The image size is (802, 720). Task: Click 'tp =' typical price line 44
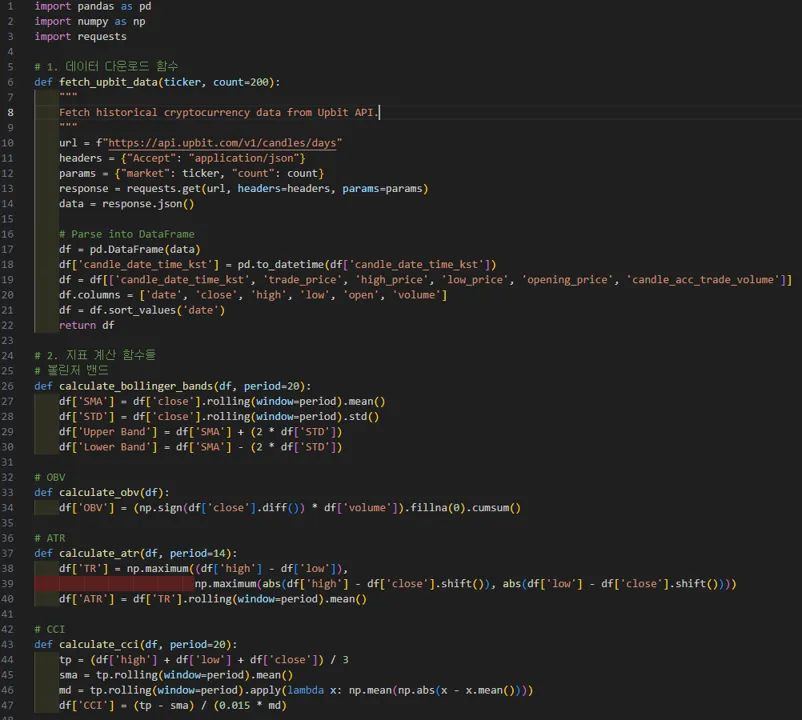coord(204,660)
